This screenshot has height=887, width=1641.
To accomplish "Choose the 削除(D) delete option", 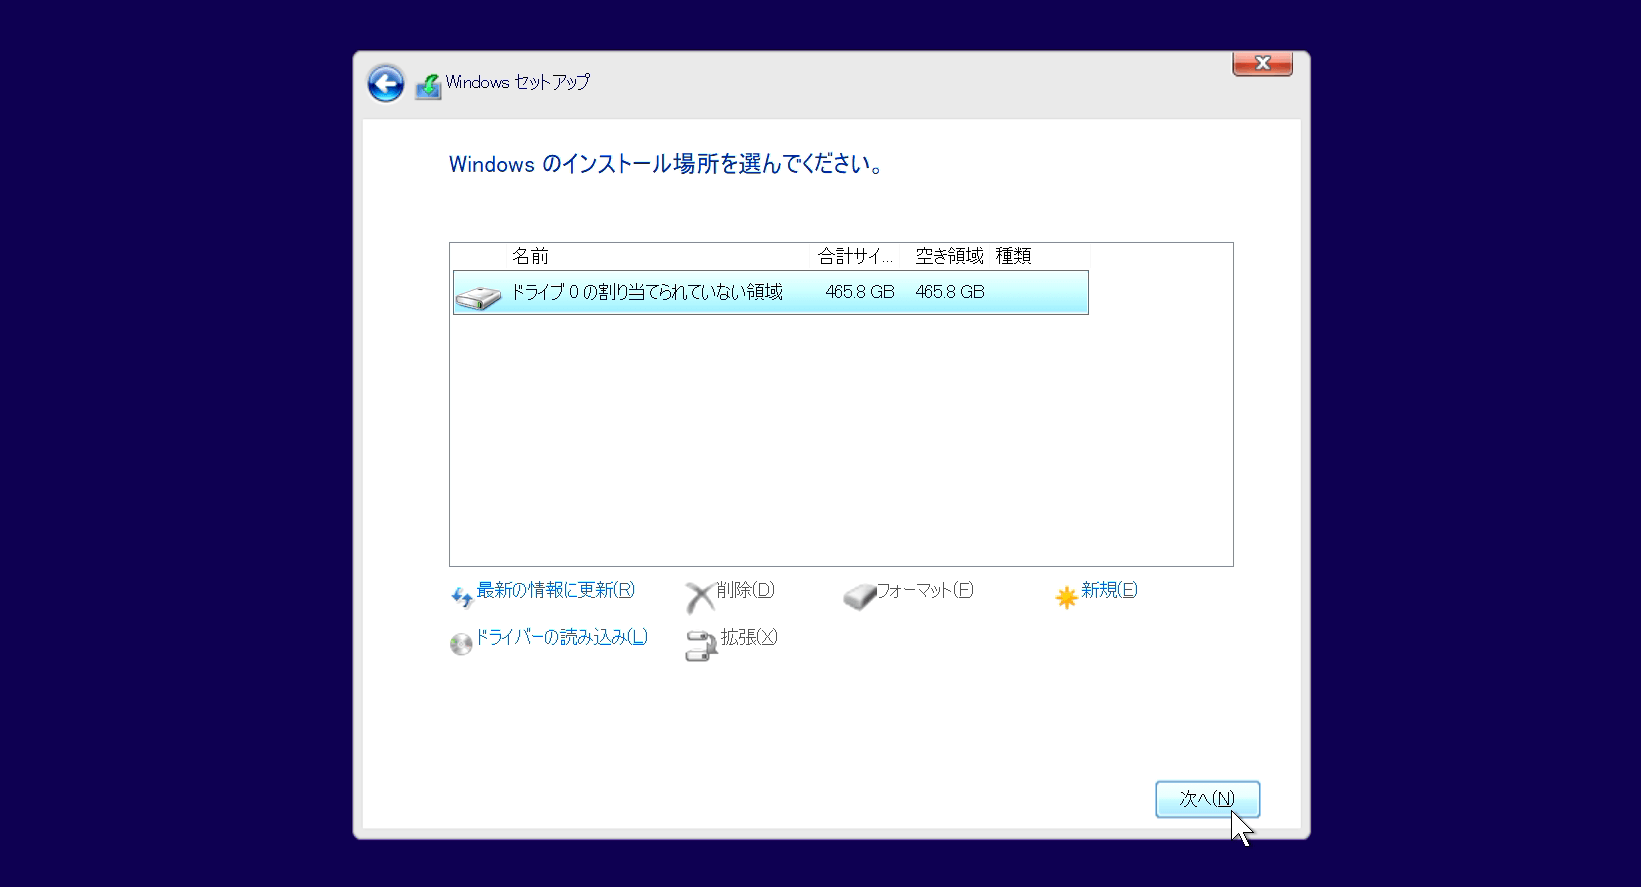I will (745, 590).
